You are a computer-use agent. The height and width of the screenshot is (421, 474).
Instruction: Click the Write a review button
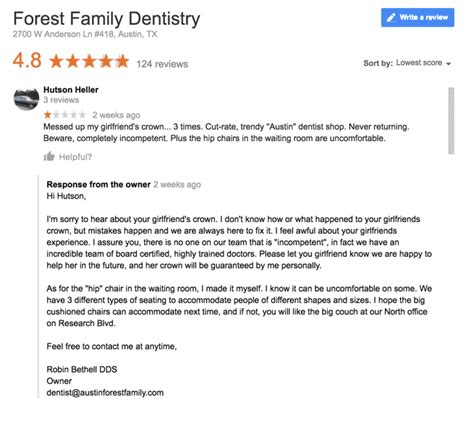(417, 17)
